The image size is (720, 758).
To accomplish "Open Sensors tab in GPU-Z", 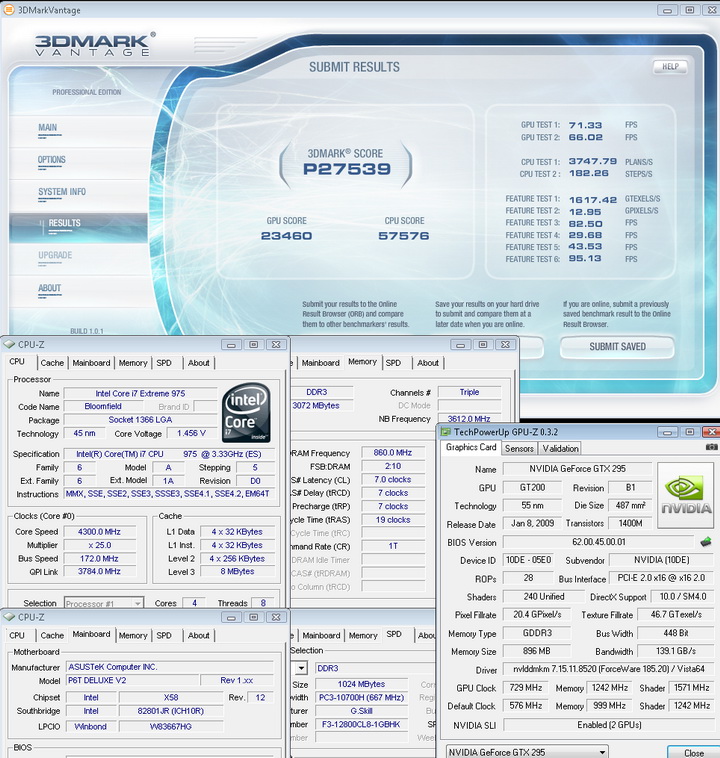I will (x=519, y=448).
